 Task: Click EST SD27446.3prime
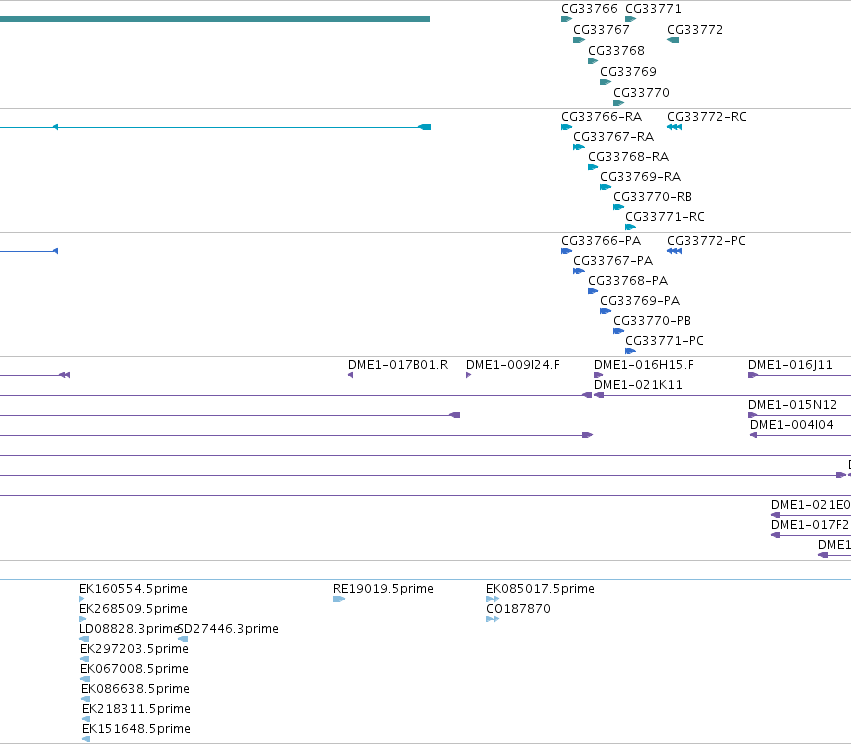pyautogui.click(x=228, y=629)
